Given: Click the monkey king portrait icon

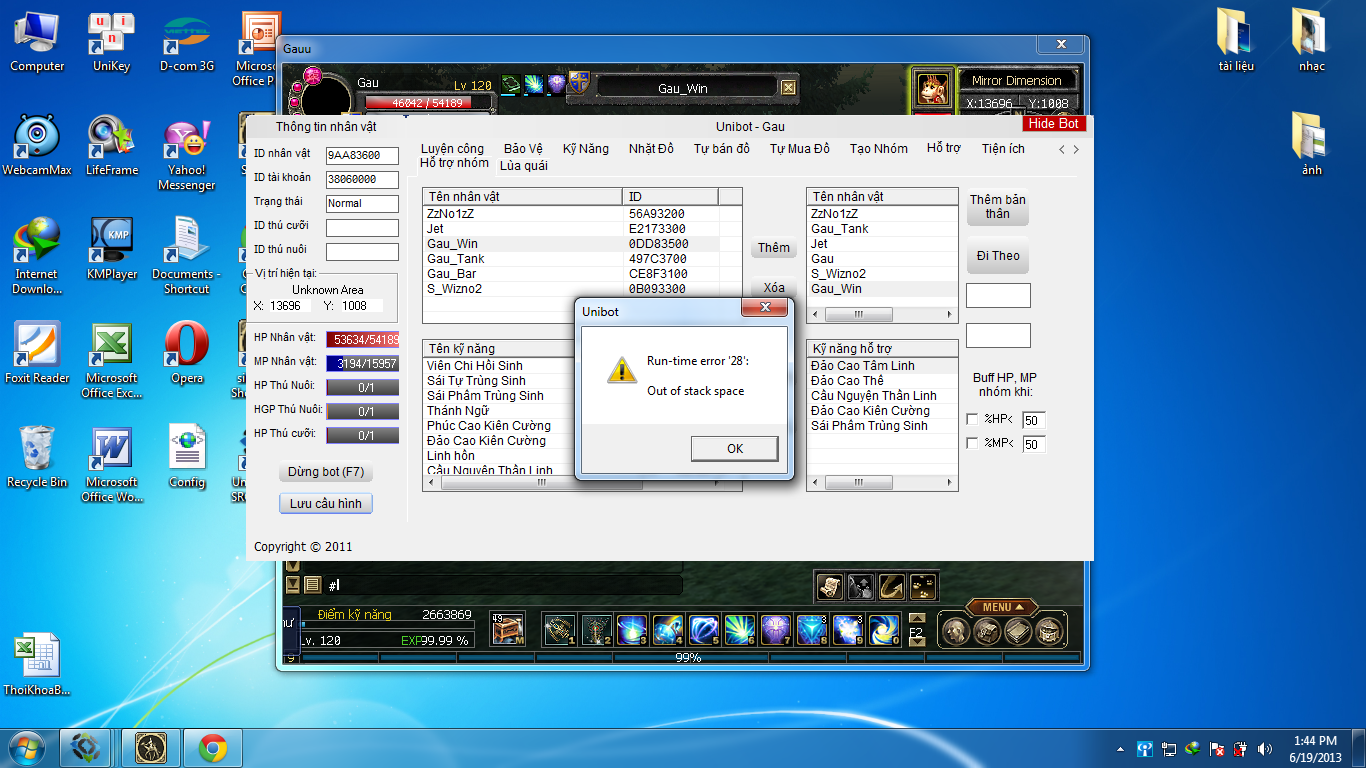Looking at the screenshot, I should [934, 88].
